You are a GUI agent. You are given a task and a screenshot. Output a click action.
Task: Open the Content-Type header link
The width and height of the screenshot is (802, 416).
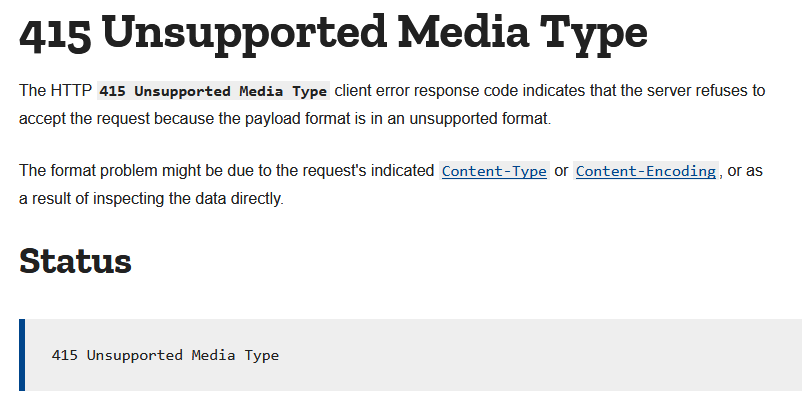click(x=494, y=171)
